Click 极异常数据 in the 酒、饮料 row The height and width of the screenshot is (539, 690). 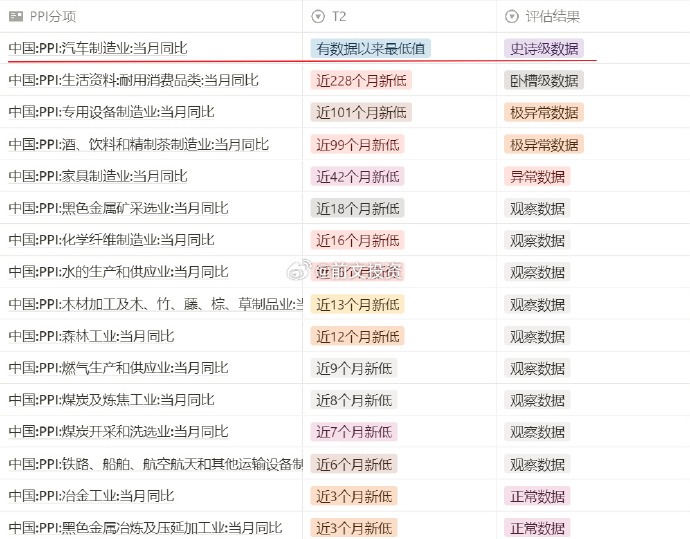click(x=544, y=144)
